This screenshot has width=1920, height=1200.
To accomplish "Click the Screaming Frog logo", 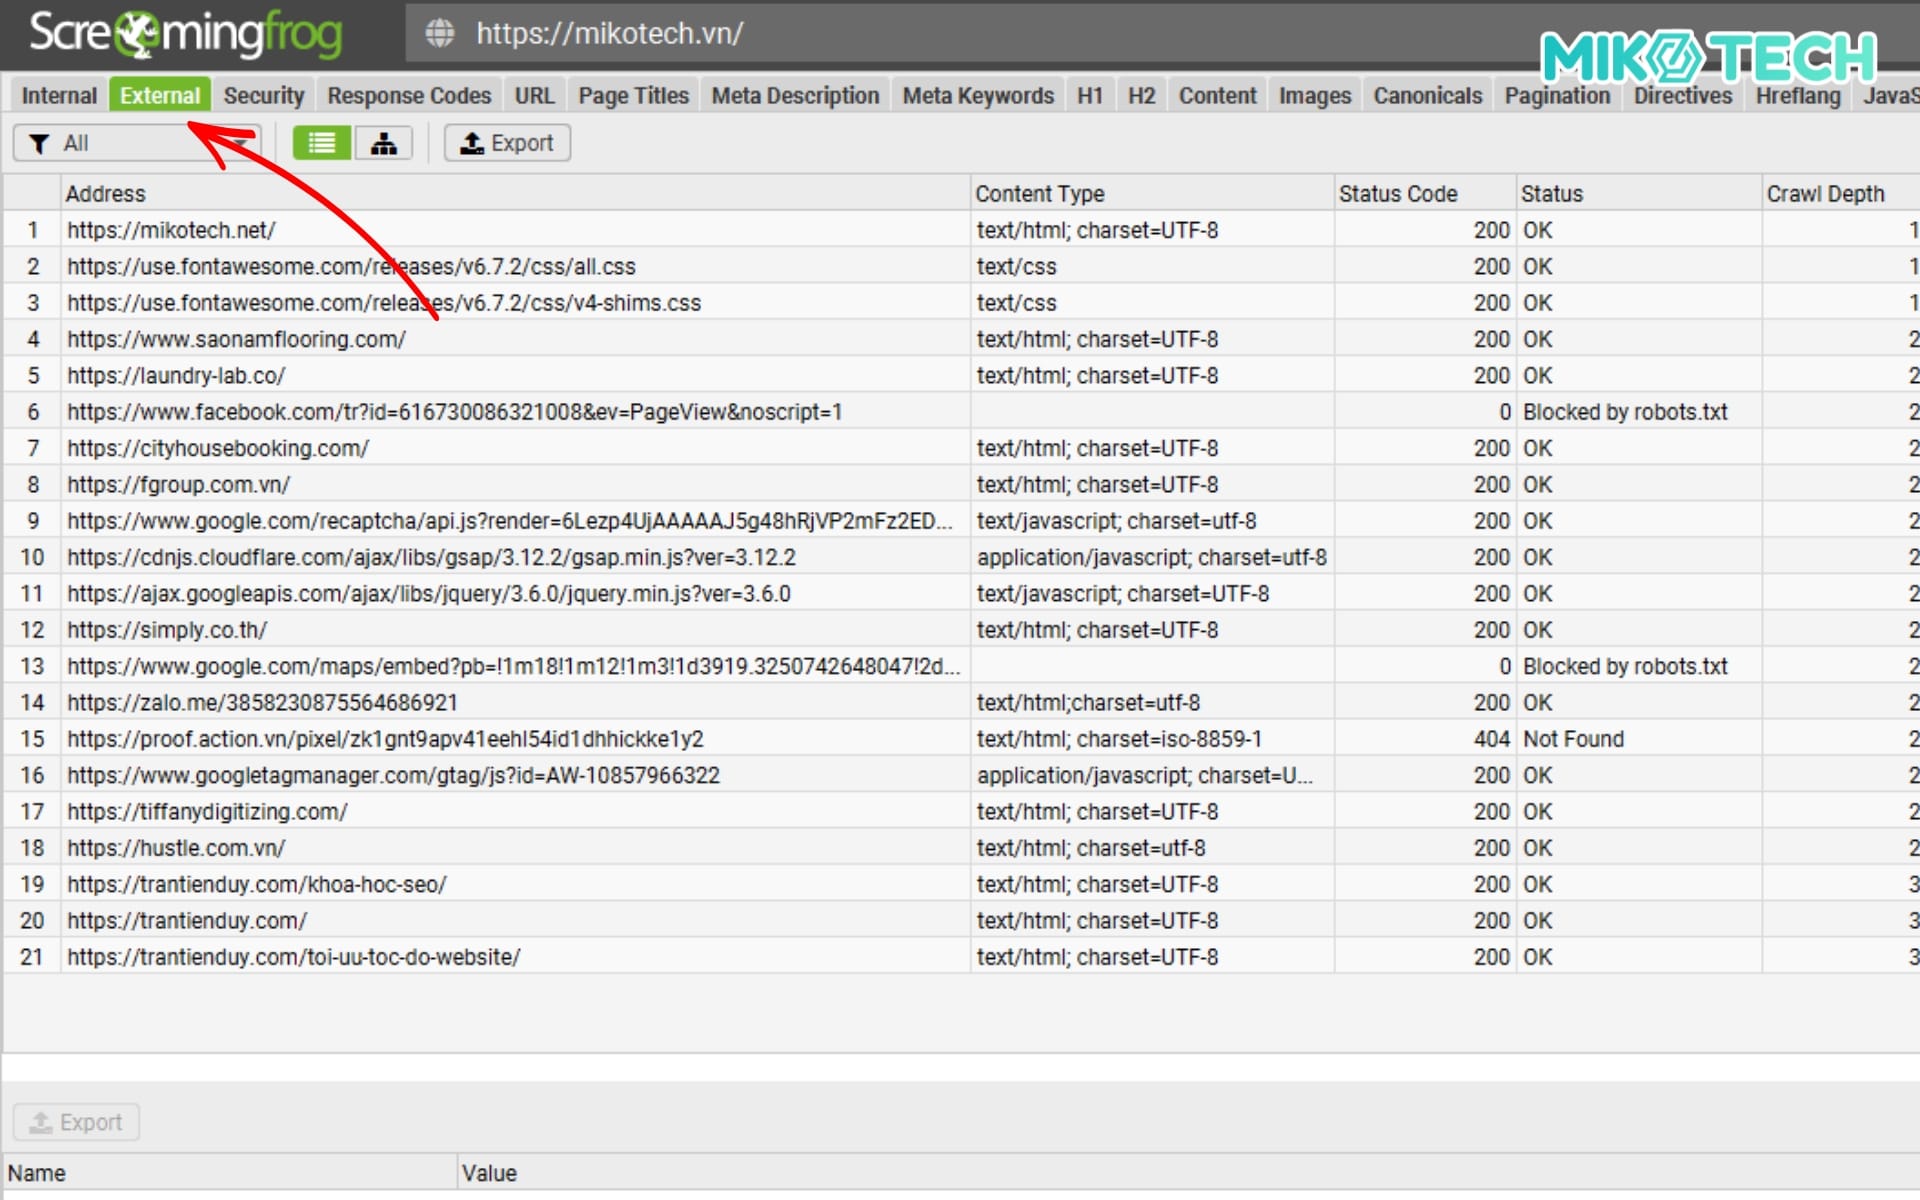I will click(186, 33).
